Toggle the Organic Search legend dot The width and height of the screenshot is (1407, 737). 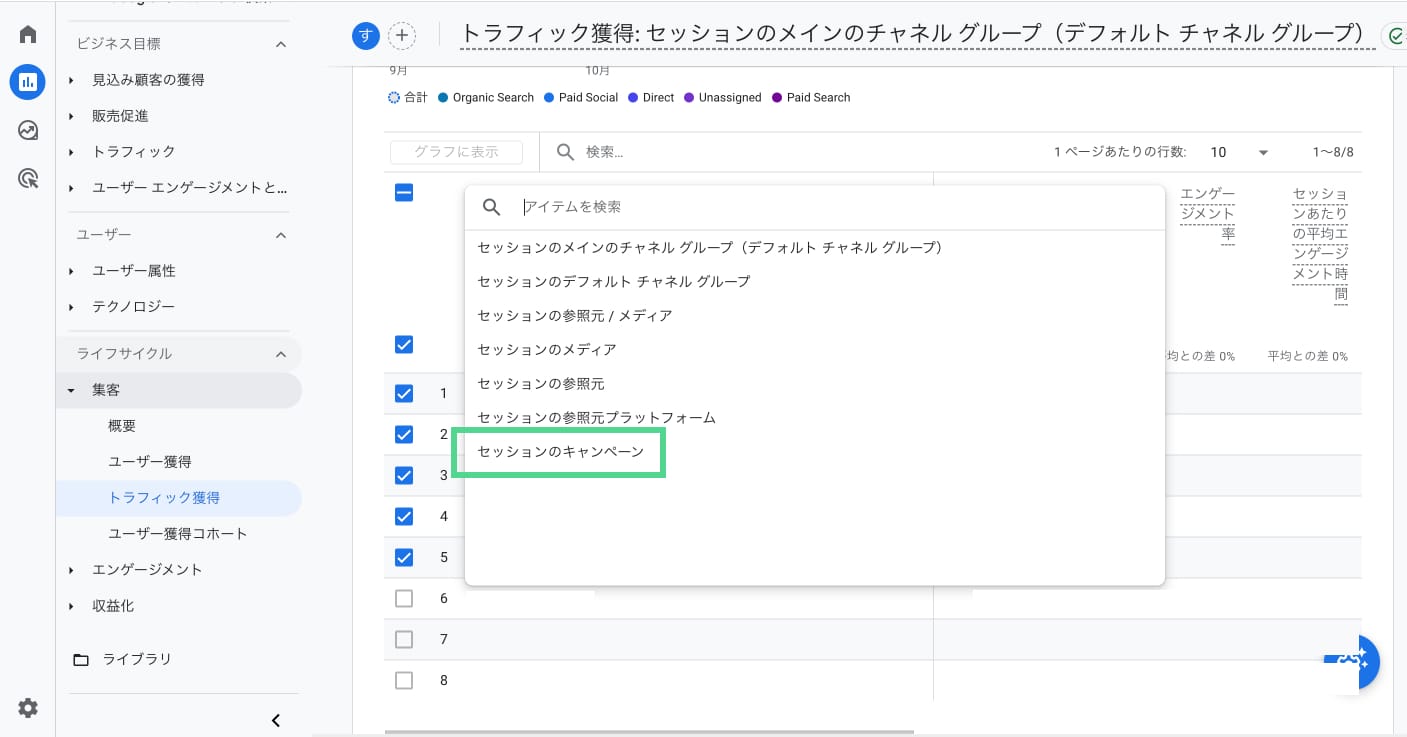click(x=443, y=98)
